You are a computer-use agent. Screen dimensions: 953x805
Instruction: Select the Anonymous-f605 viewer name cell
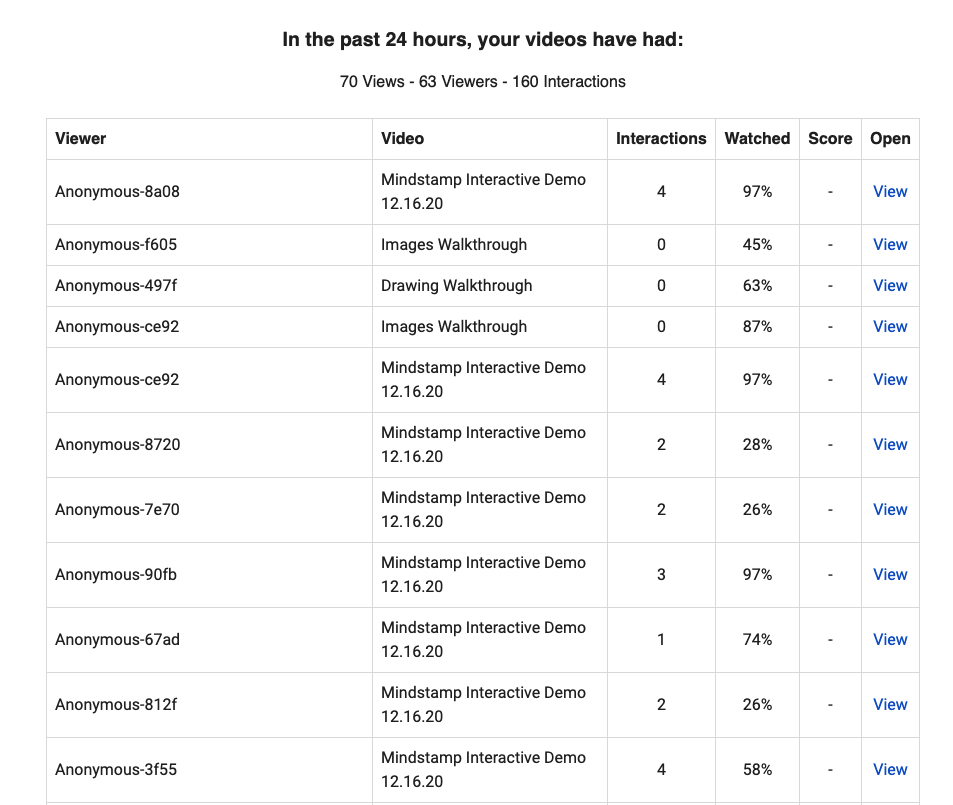[116, 244]
